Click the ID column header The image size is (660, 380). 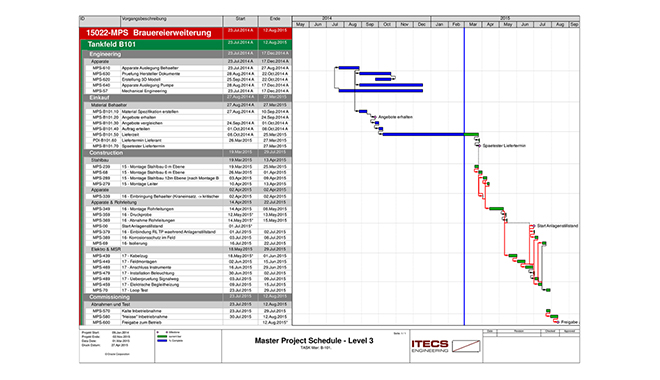(x=100, y=21)
